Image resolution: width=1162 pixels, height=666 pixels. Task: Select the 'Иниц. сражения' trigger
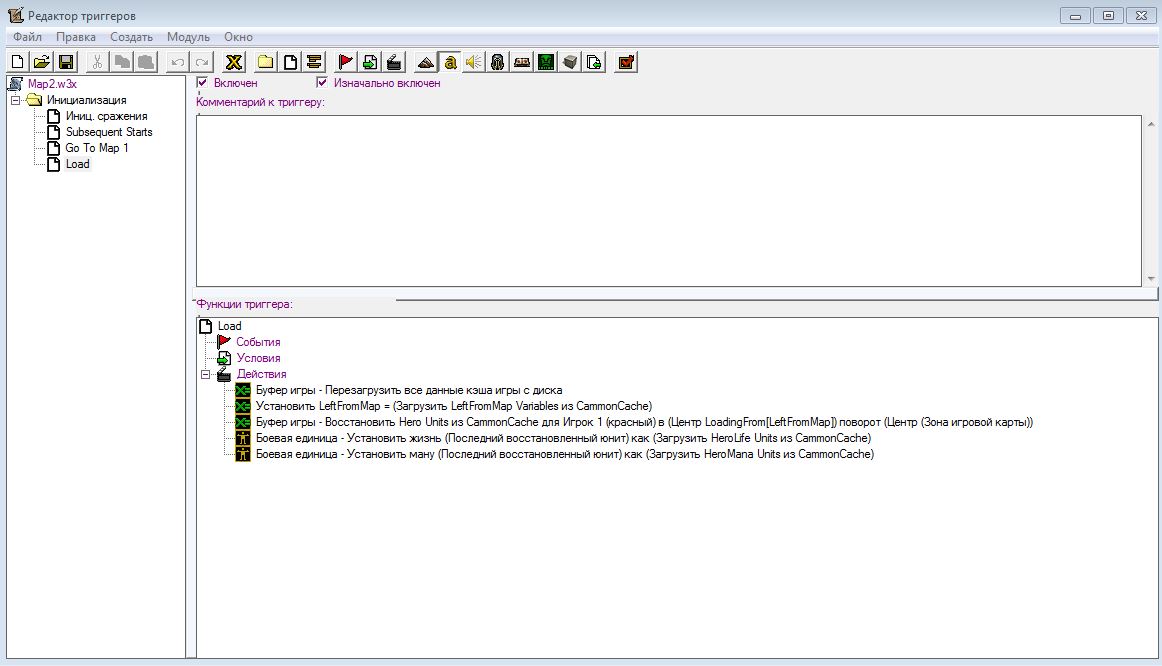tap(106, 116)
